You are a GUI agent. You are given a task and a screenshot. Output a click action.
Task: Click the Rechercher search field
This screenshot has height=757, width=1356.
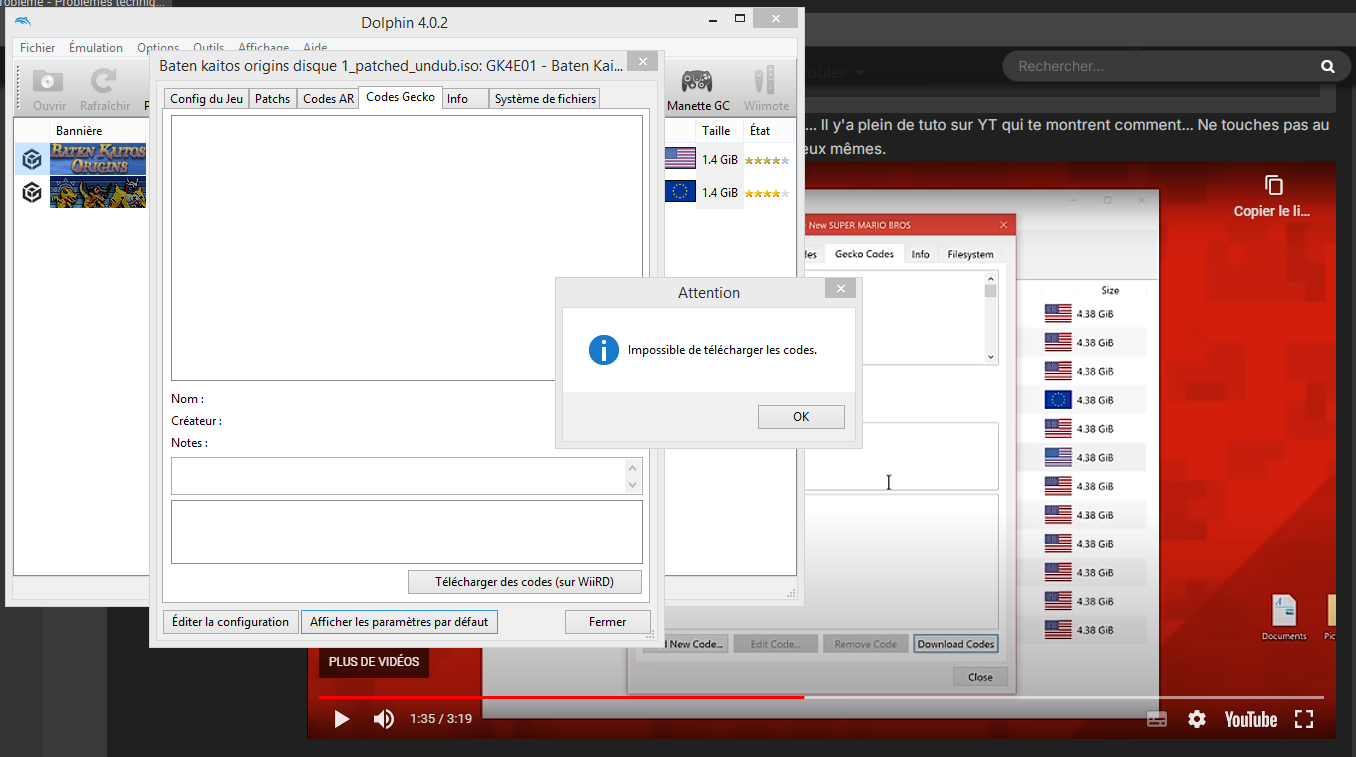click(x=1160, y=66)
